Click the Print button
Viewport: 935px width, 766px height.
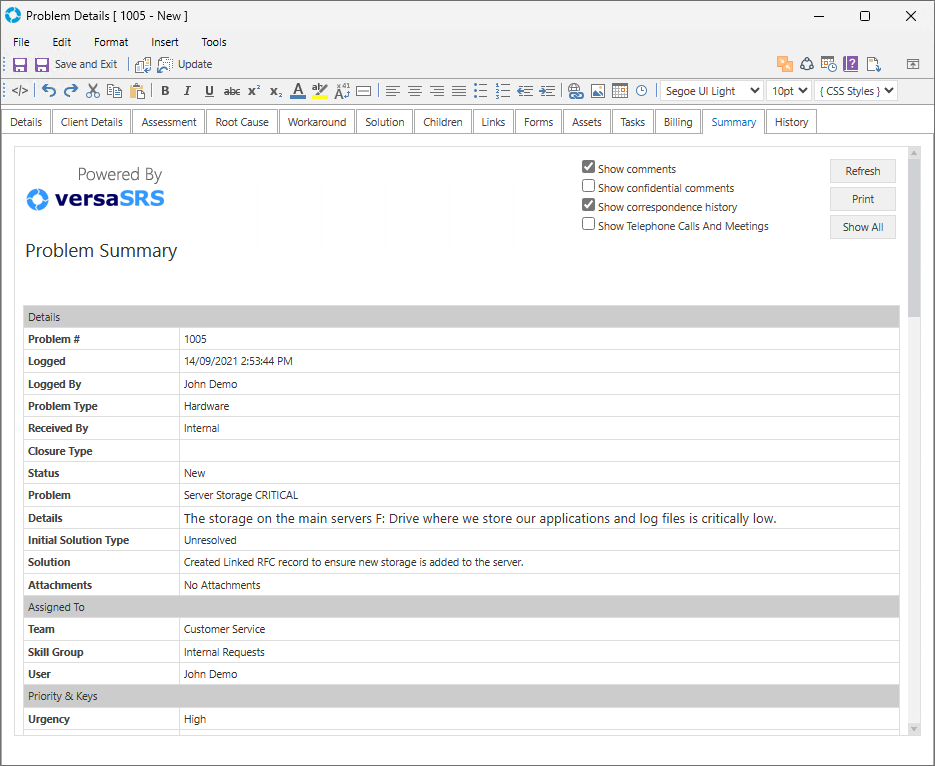pyautogui.click(x=862, y=199)
